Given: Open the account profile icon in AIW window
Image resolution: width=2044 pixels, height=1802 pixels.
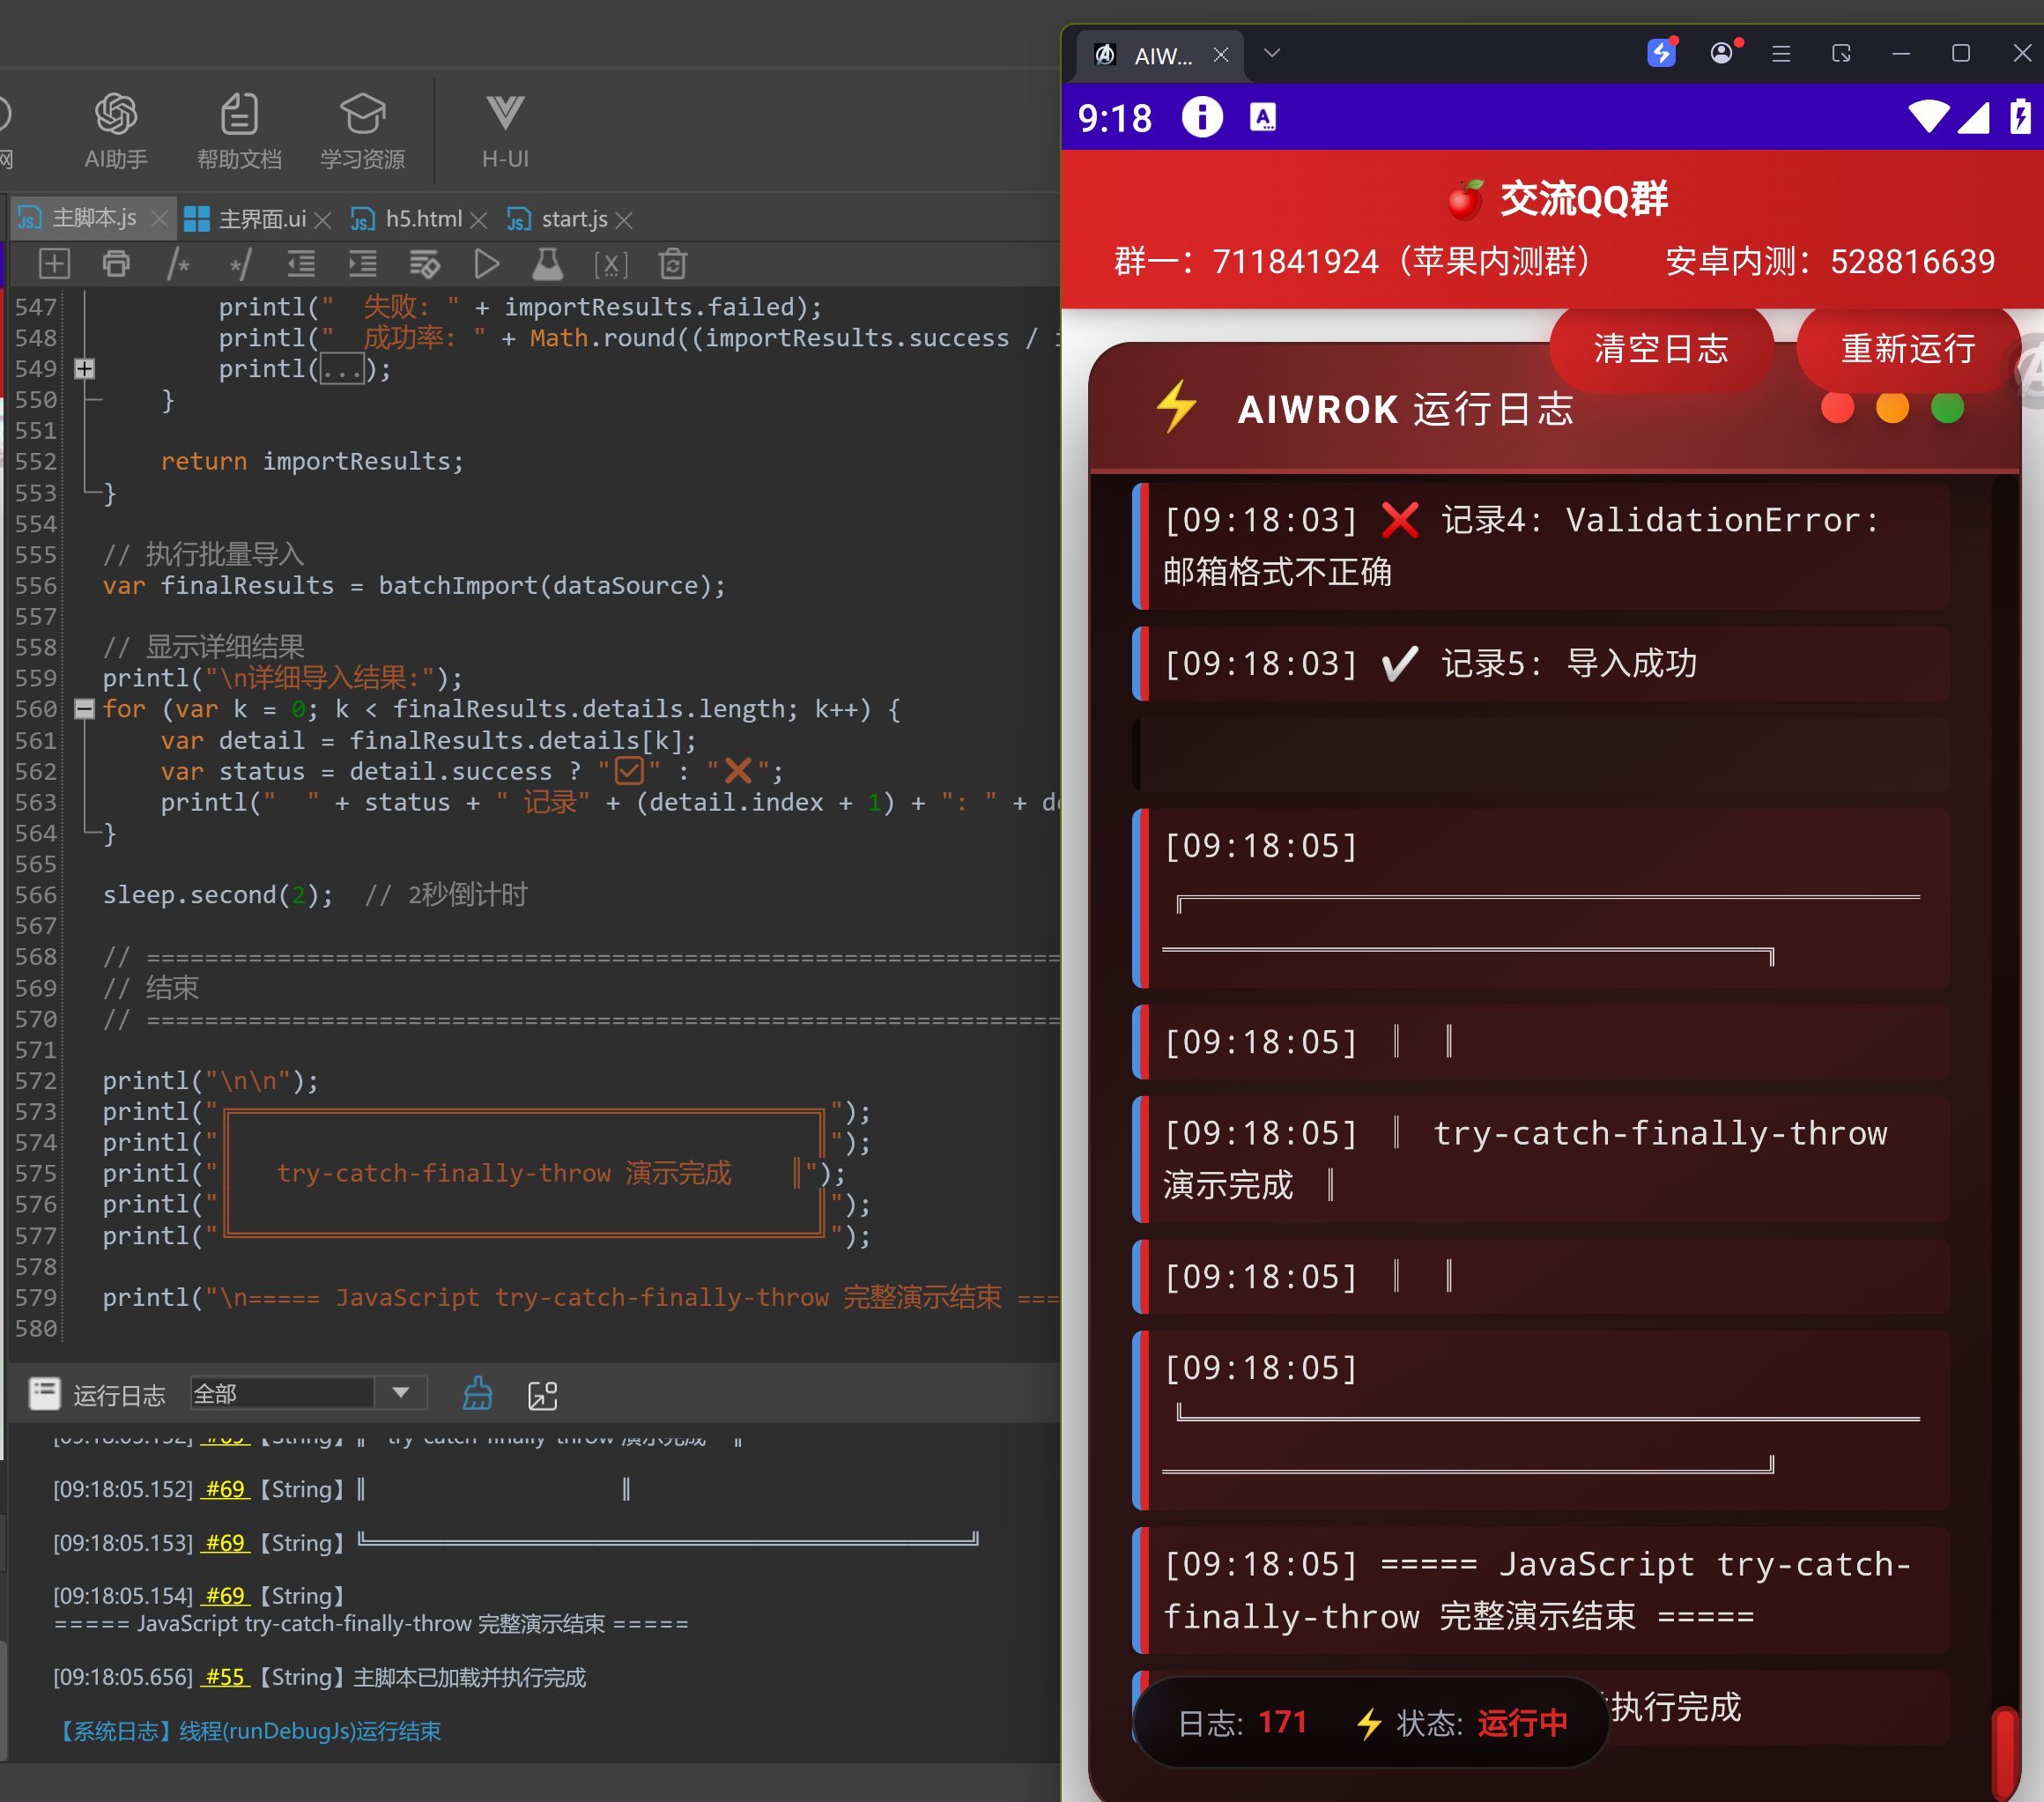Looking at the screenshot, I should click(1722, 53).
